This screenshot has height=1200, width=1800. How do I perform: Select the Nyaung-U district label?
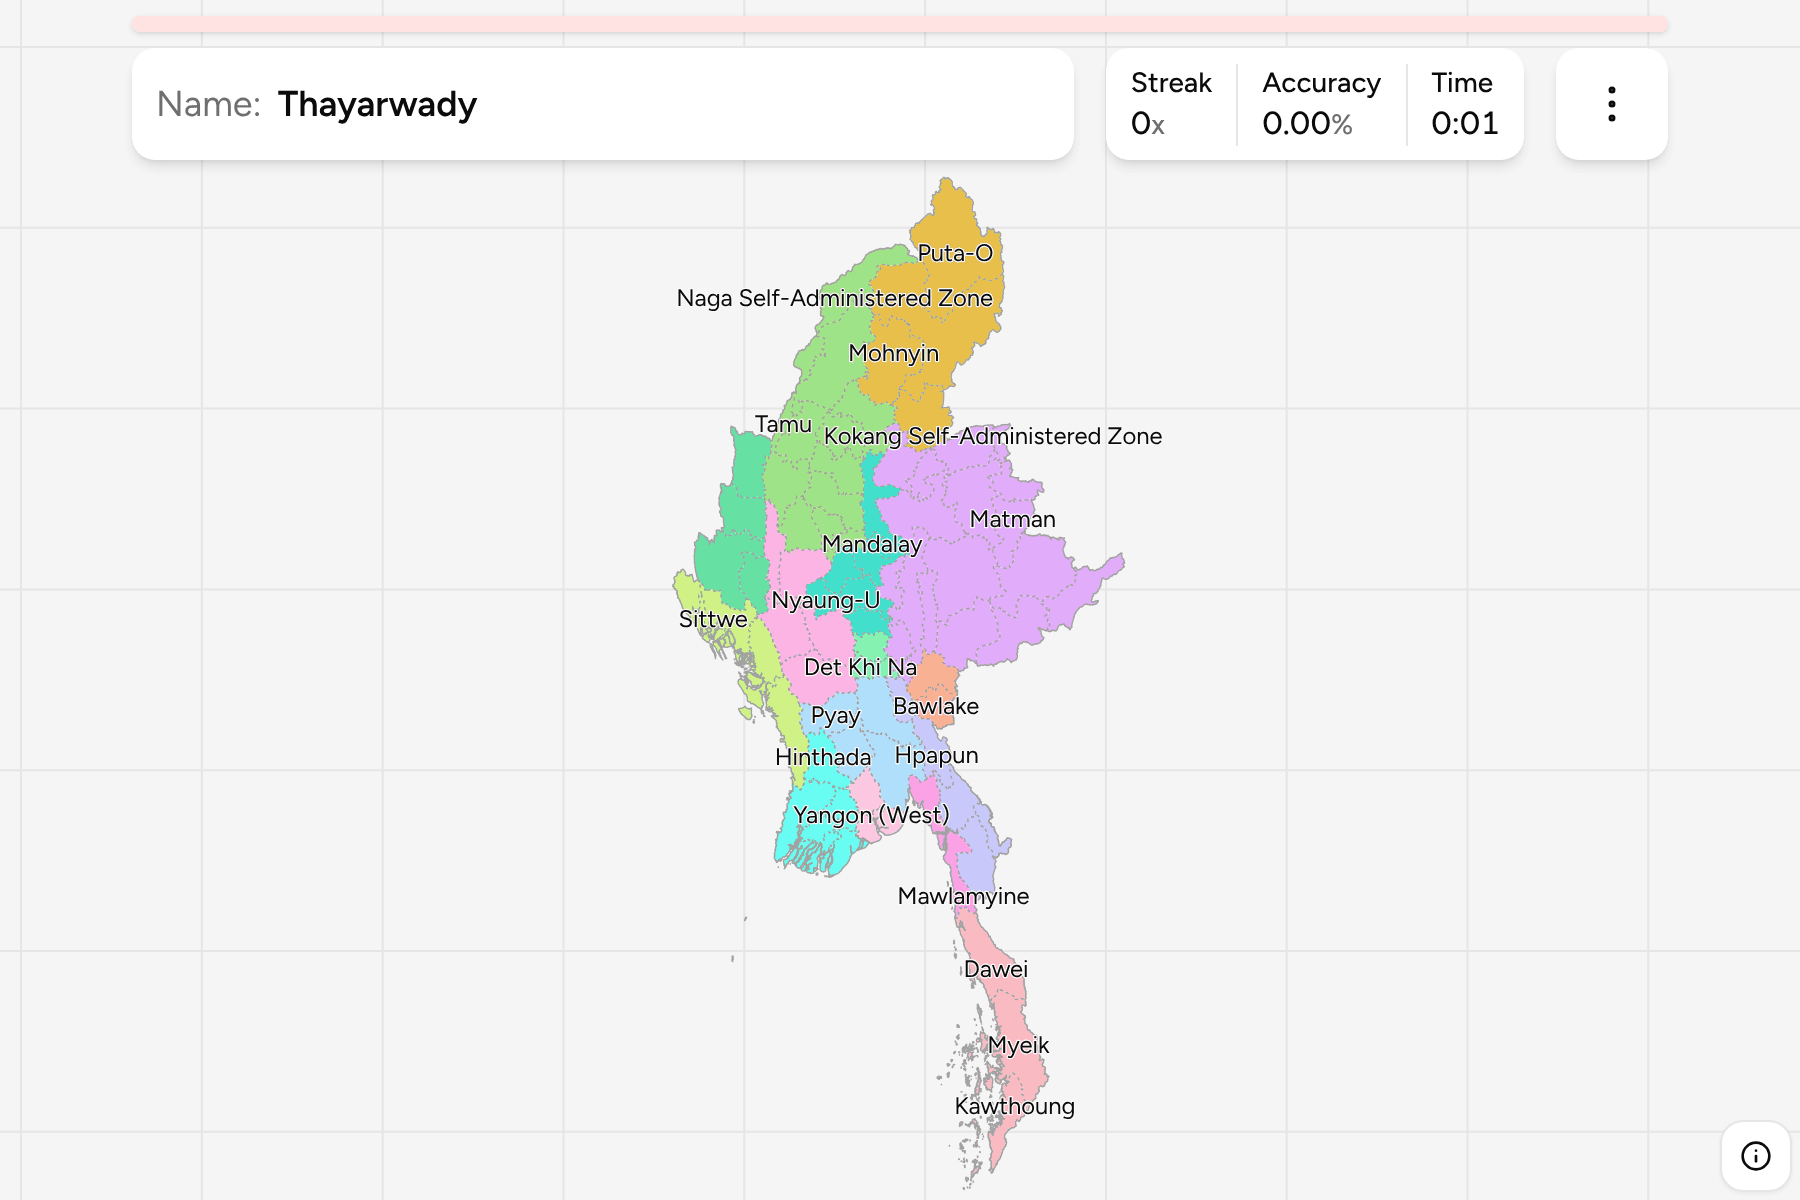point(825,600)
